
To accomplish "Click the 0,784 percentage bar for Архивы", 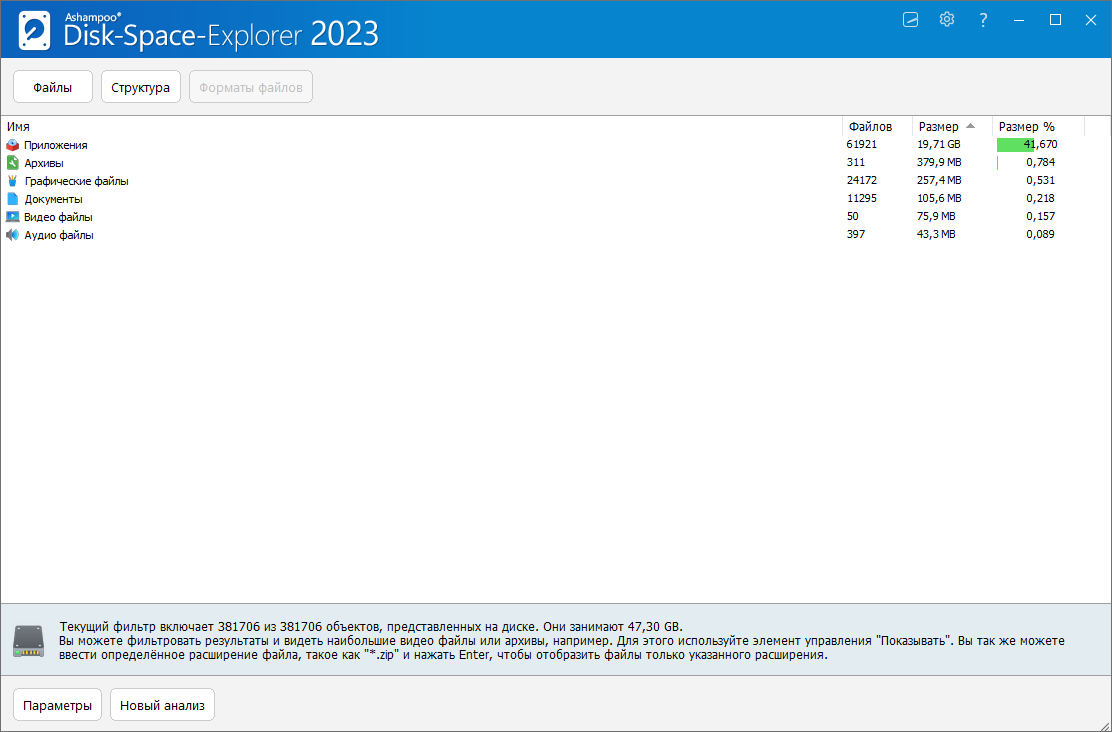I will point(998,162).
